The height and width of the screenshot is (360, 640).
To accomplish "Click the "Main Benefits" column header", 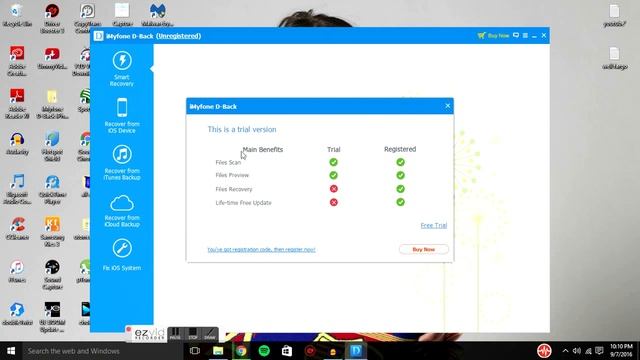I will (262, 149).
